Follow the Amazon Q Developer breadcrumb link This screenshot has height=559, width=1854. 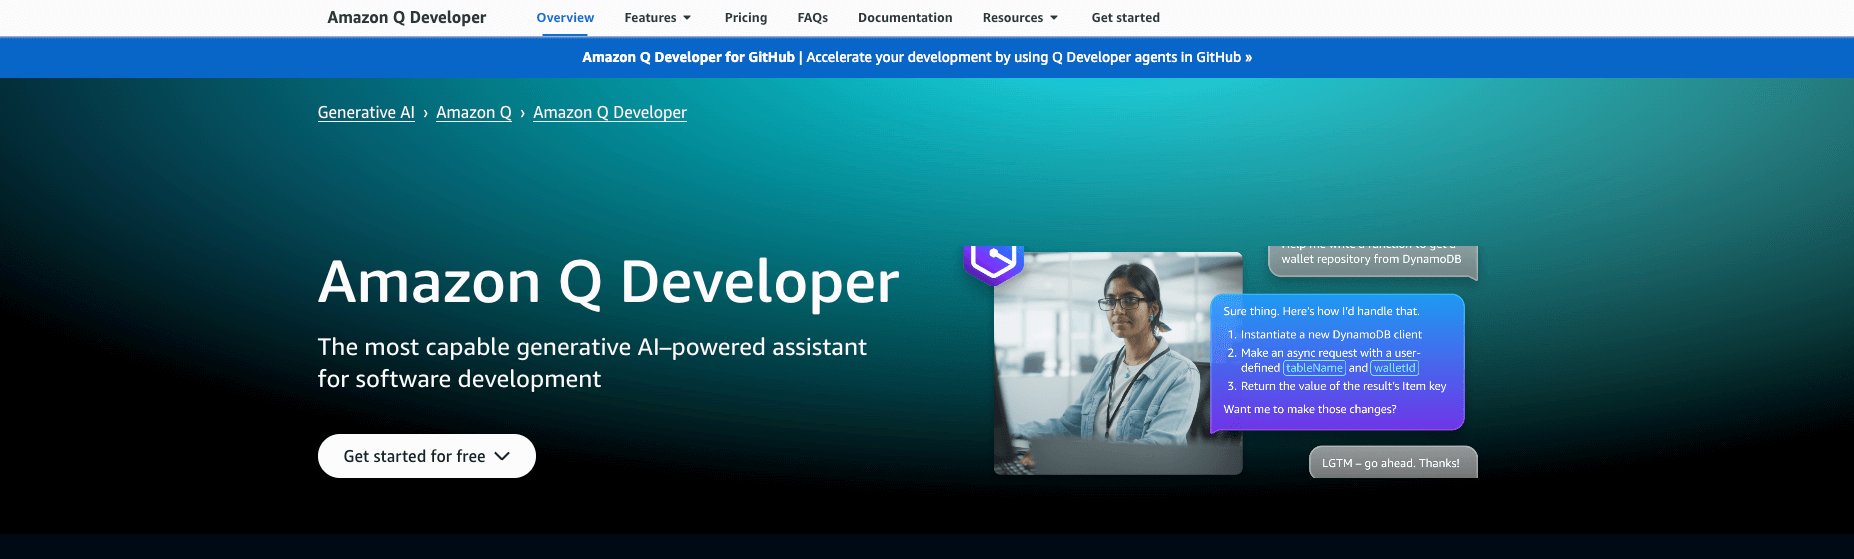(x=610, y=112)
